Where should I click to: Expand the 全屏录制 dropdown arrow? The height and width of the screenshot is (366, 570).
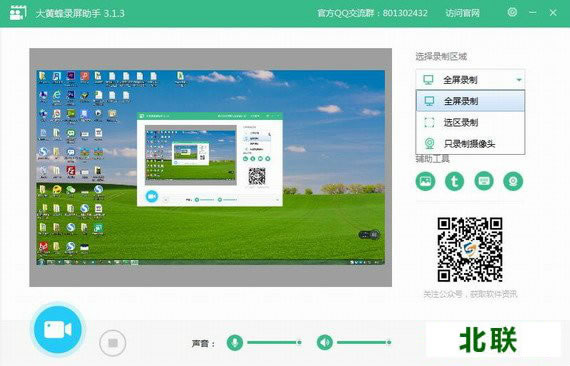click(x=519, y=80)
